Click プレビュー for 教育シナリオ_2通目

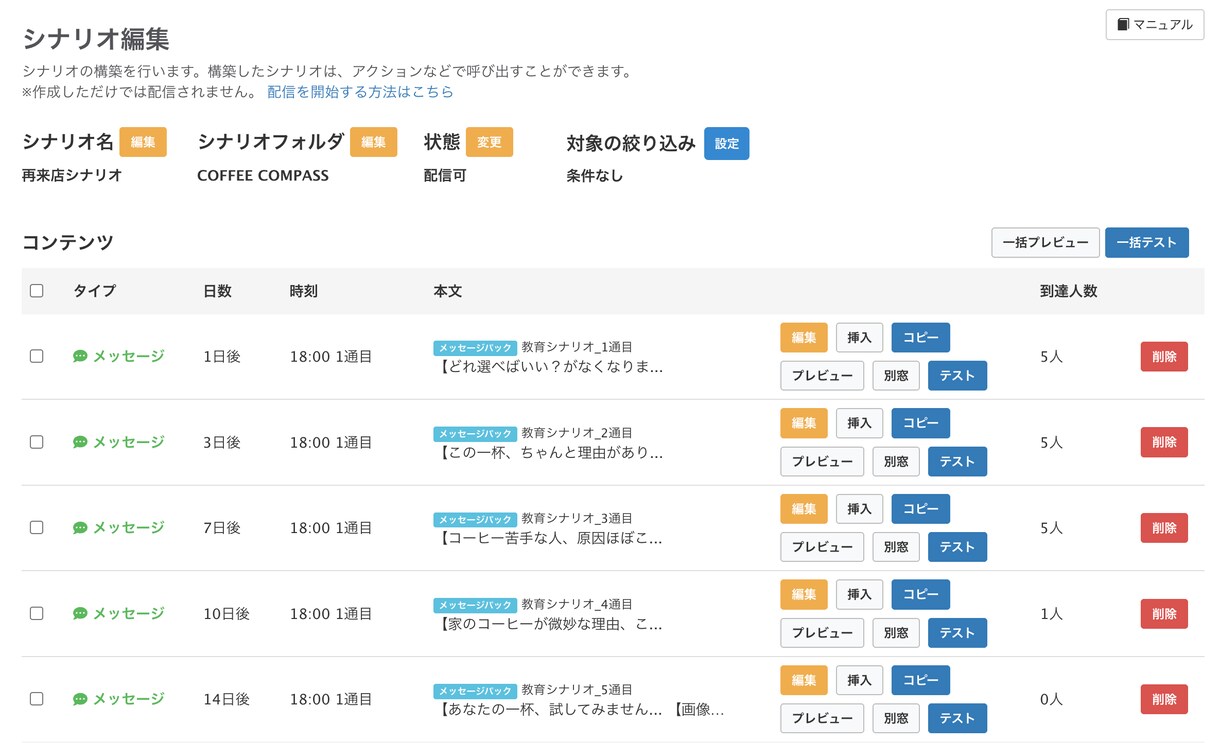822,461
